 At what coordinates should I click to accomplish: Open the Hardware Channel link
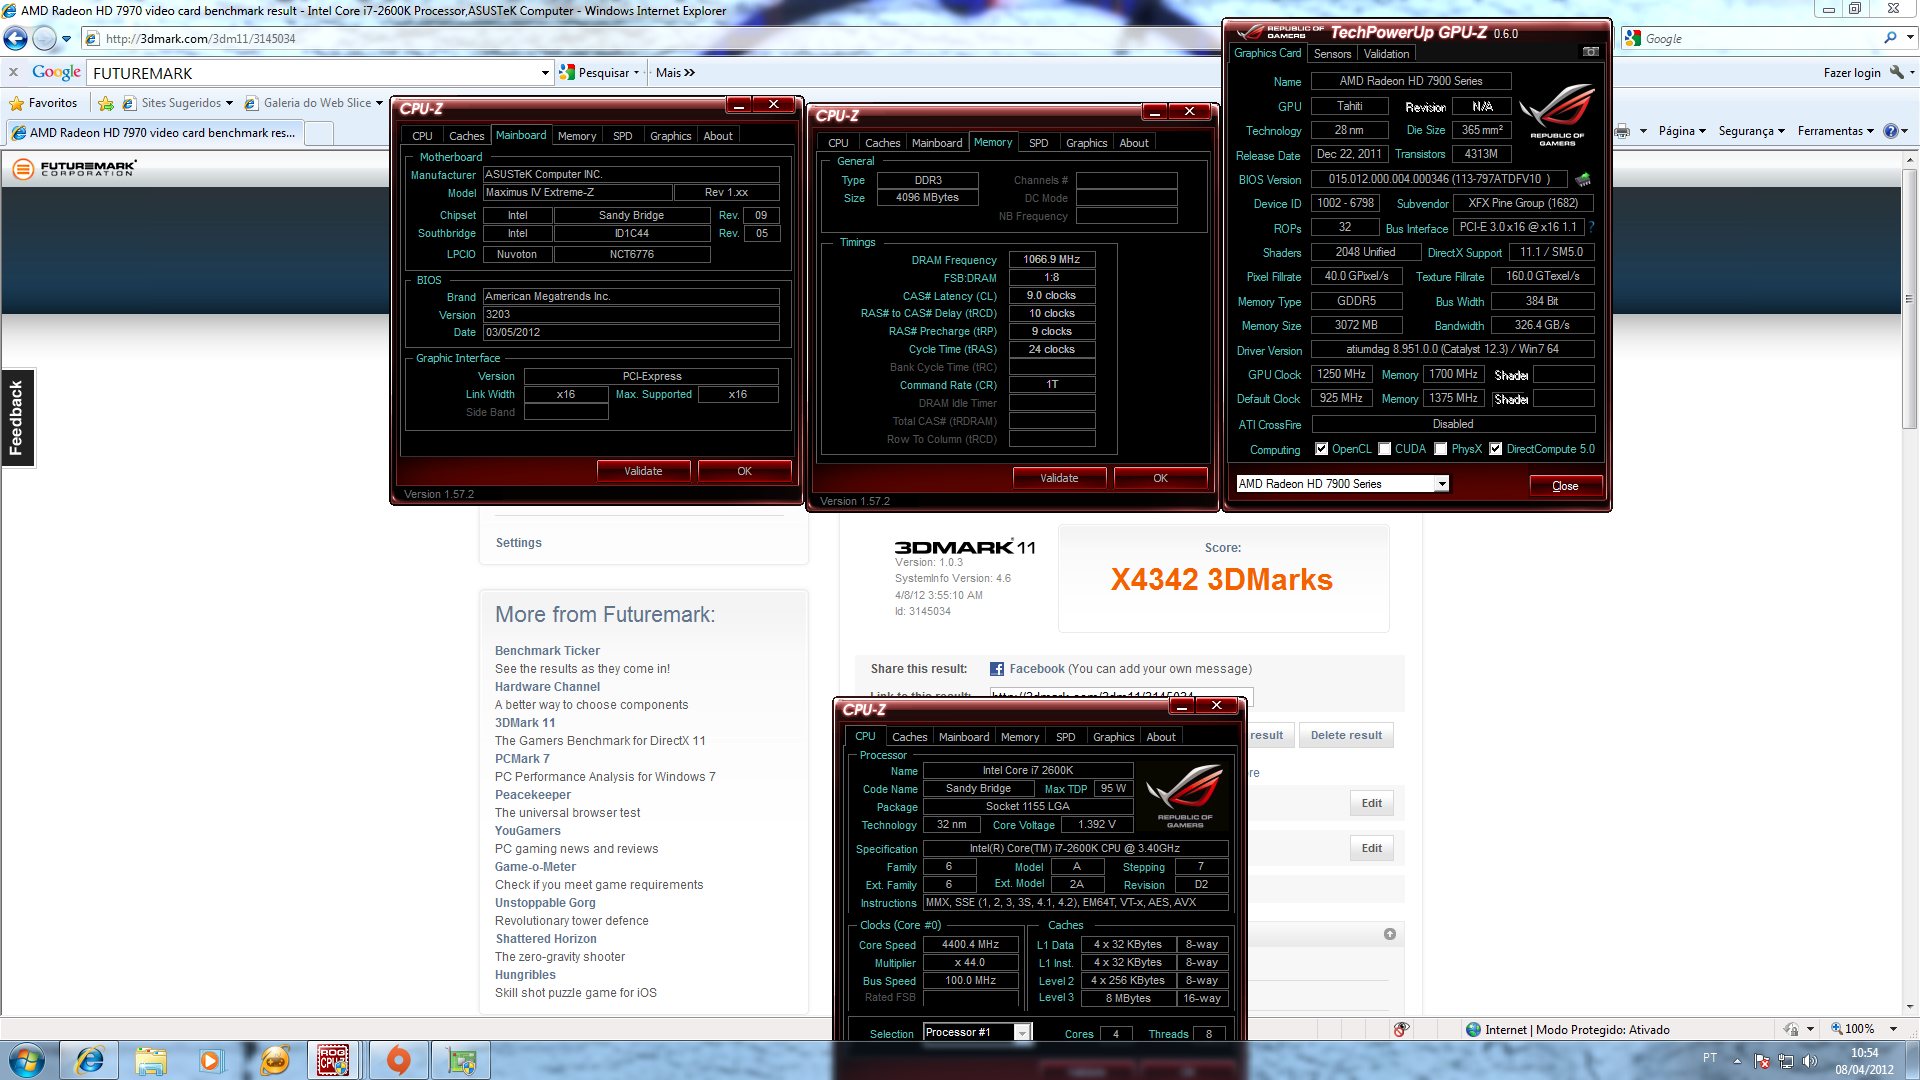tap(547, 687)
